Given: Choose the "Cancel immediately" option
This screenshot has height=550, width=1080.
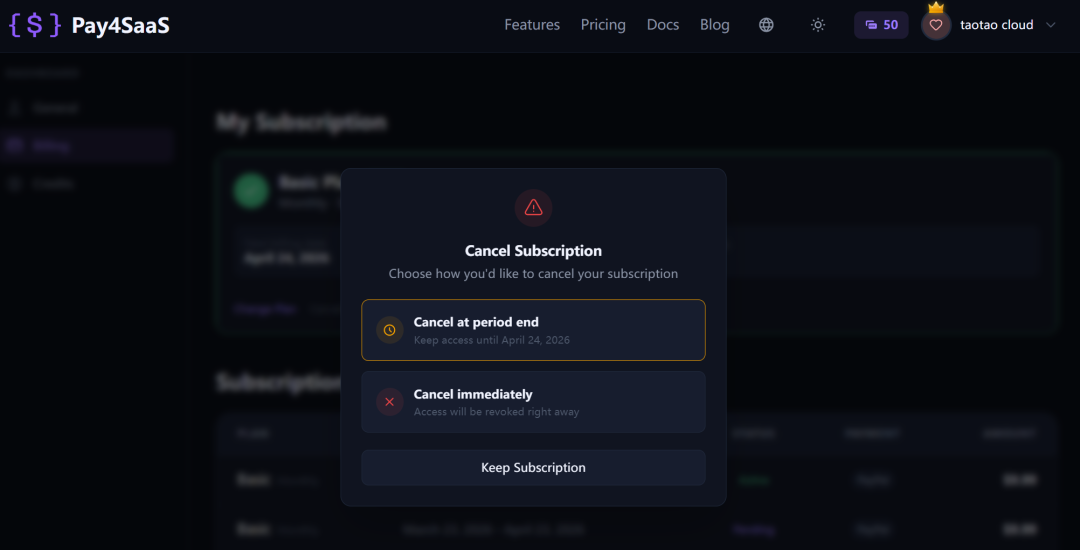Looking at the screenshot, I should click(533, 402).
